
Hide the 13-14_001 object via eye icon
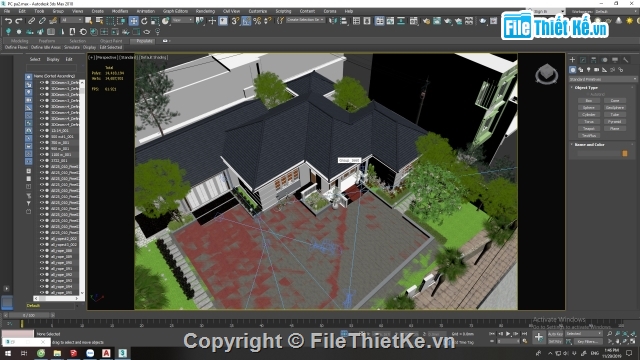pyautogui.click(x=42, y=131)
